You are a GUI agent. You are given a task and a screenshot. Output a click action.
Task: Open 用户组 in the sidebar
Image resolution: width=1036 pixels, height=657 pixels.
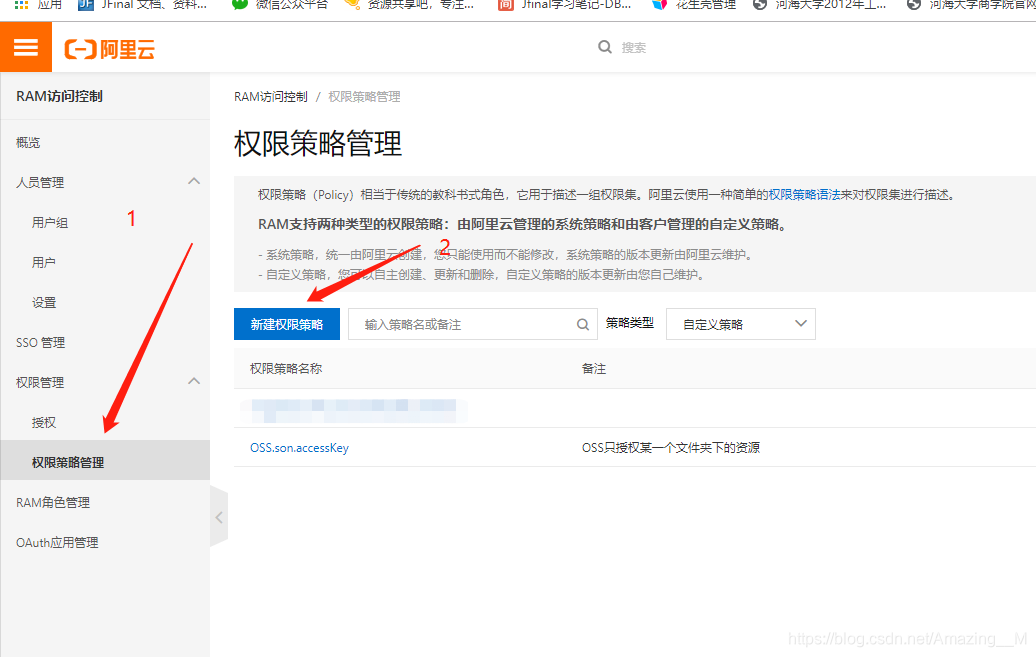[x=50, y=223]
